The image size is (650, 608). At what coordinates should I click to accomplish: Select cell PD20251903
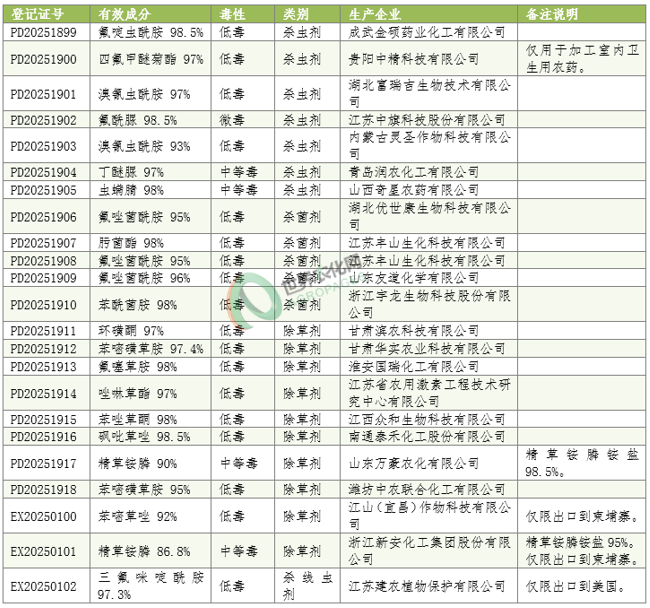click(44, 146)
